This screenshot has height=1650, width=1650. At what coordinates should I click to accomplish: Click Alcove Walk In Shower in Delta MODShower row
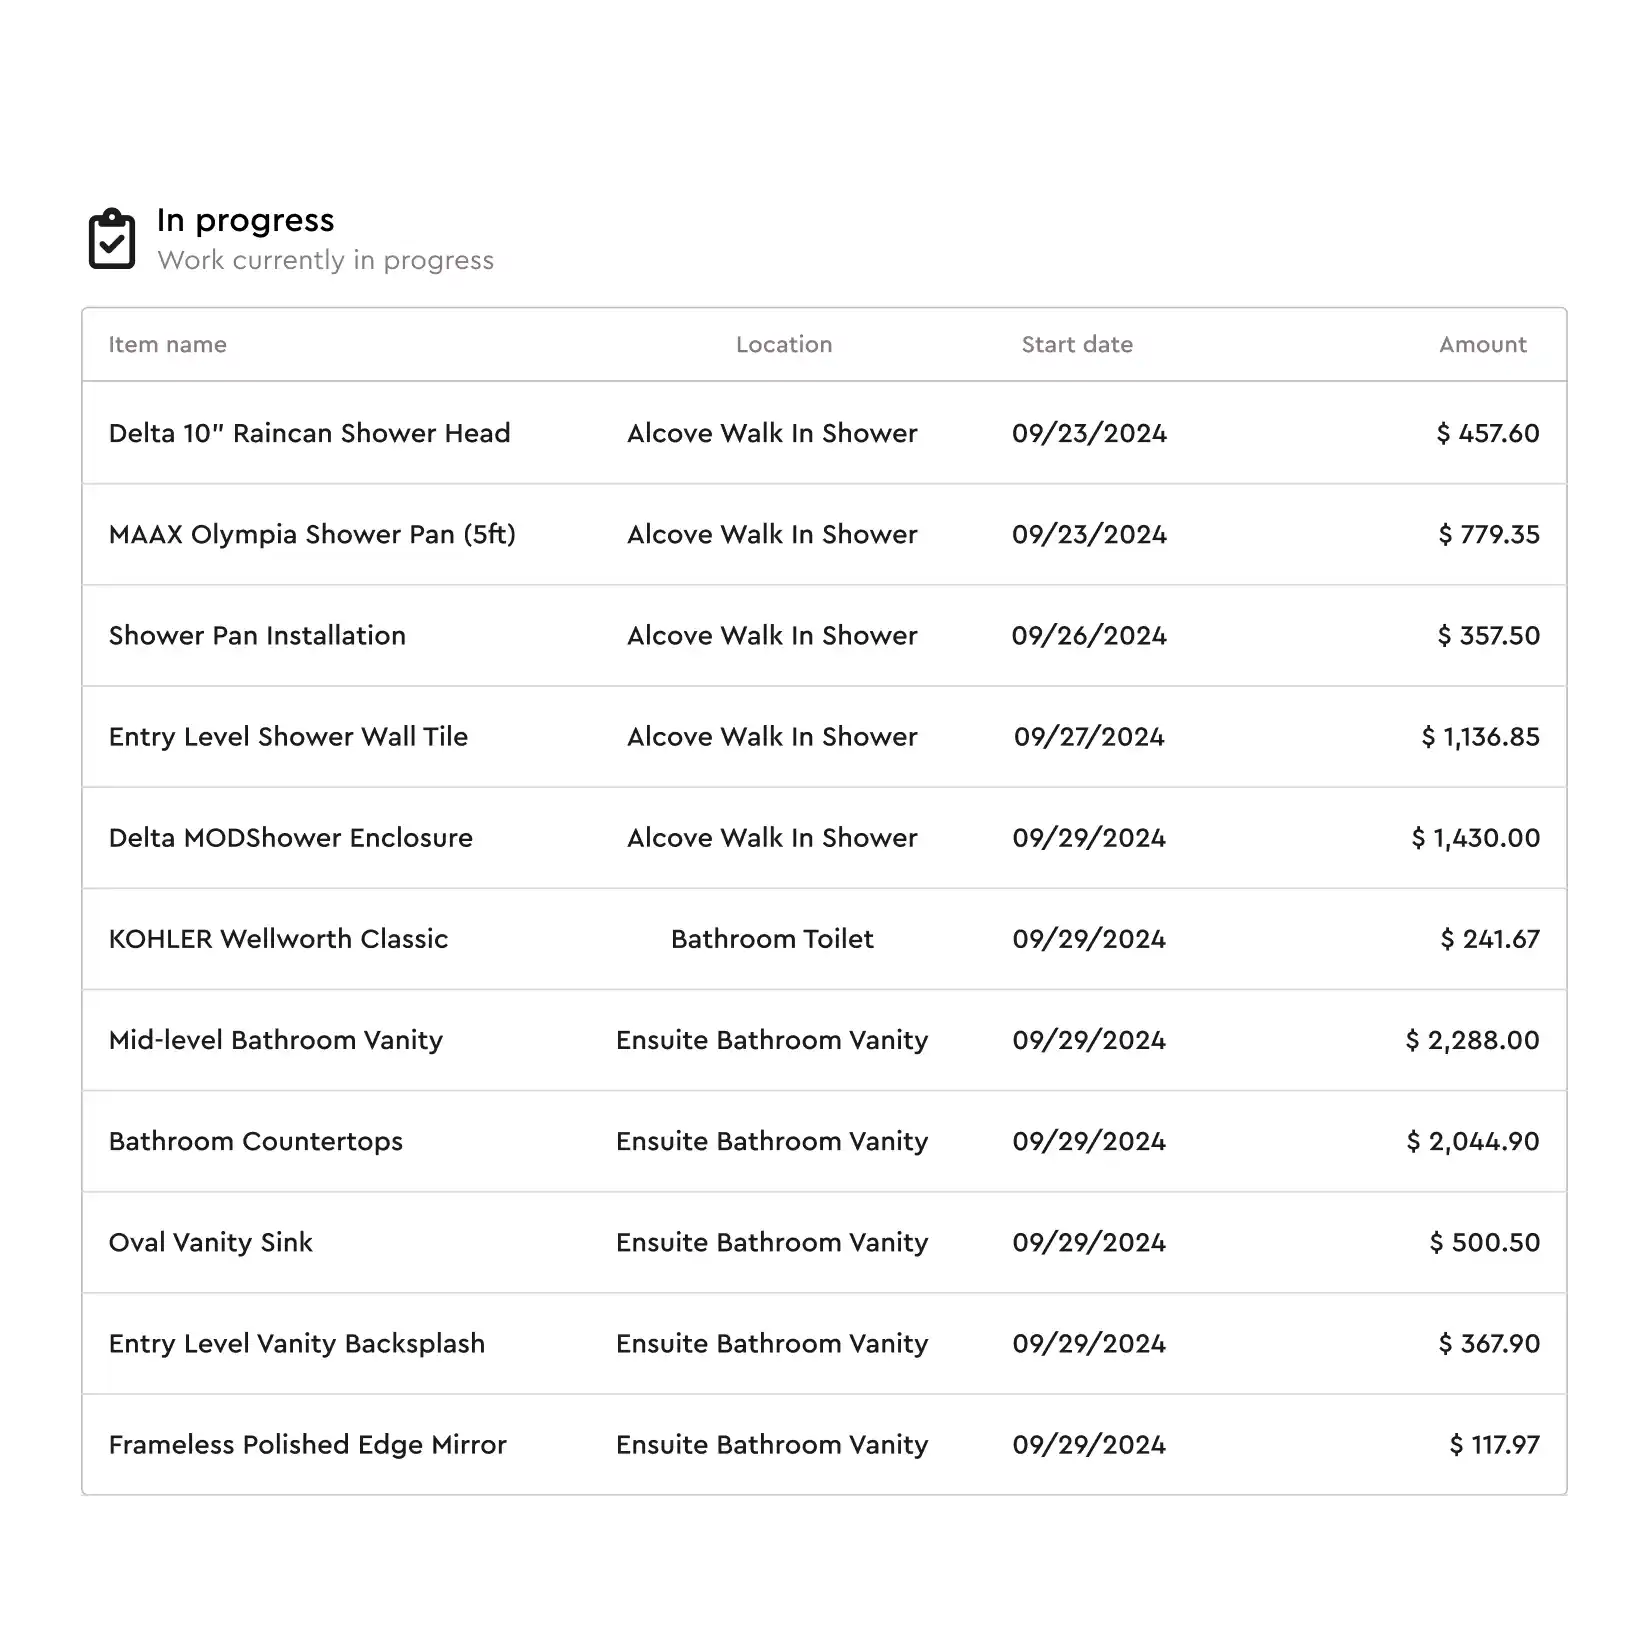pos(772,837)
